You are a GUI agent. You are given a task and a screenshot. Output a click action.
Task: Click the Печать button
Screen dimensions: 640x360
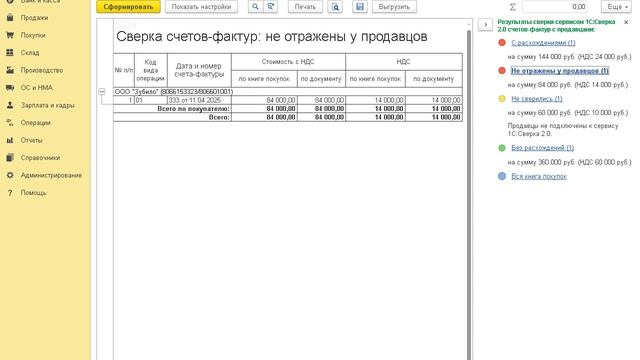(x=305, y=7)
